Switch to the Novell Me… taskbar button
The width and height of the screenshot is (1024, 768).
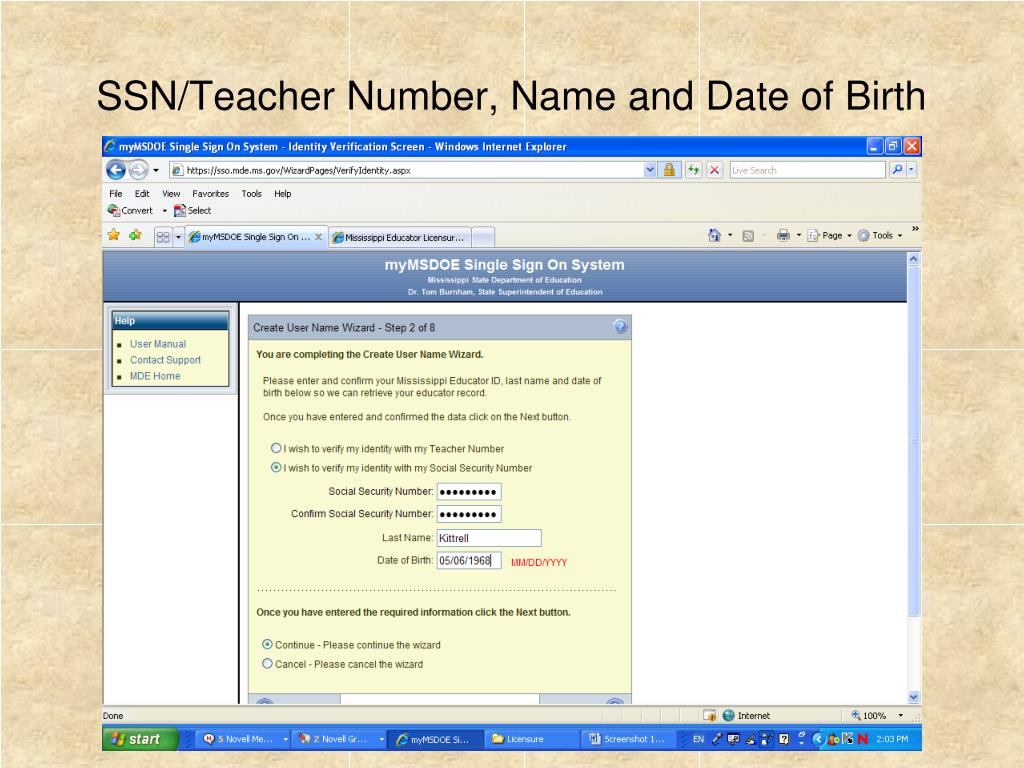(x=242, y=739)
